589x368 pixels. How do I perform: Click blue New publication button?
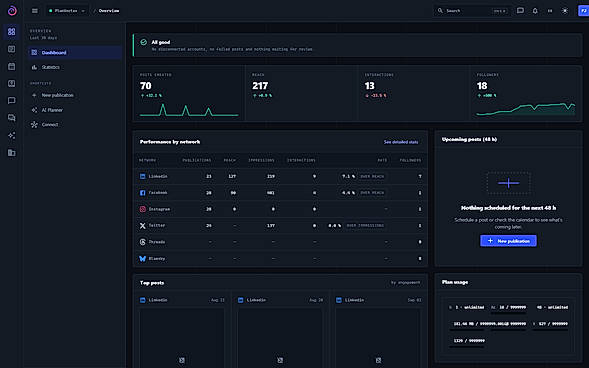(508, 241)
